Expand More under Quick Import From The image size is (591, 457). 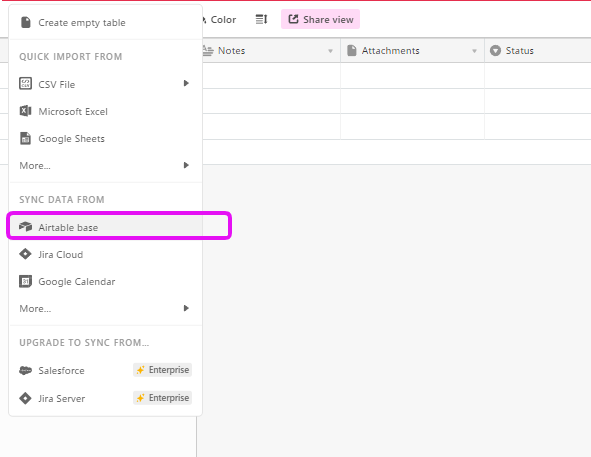[106, 166]
